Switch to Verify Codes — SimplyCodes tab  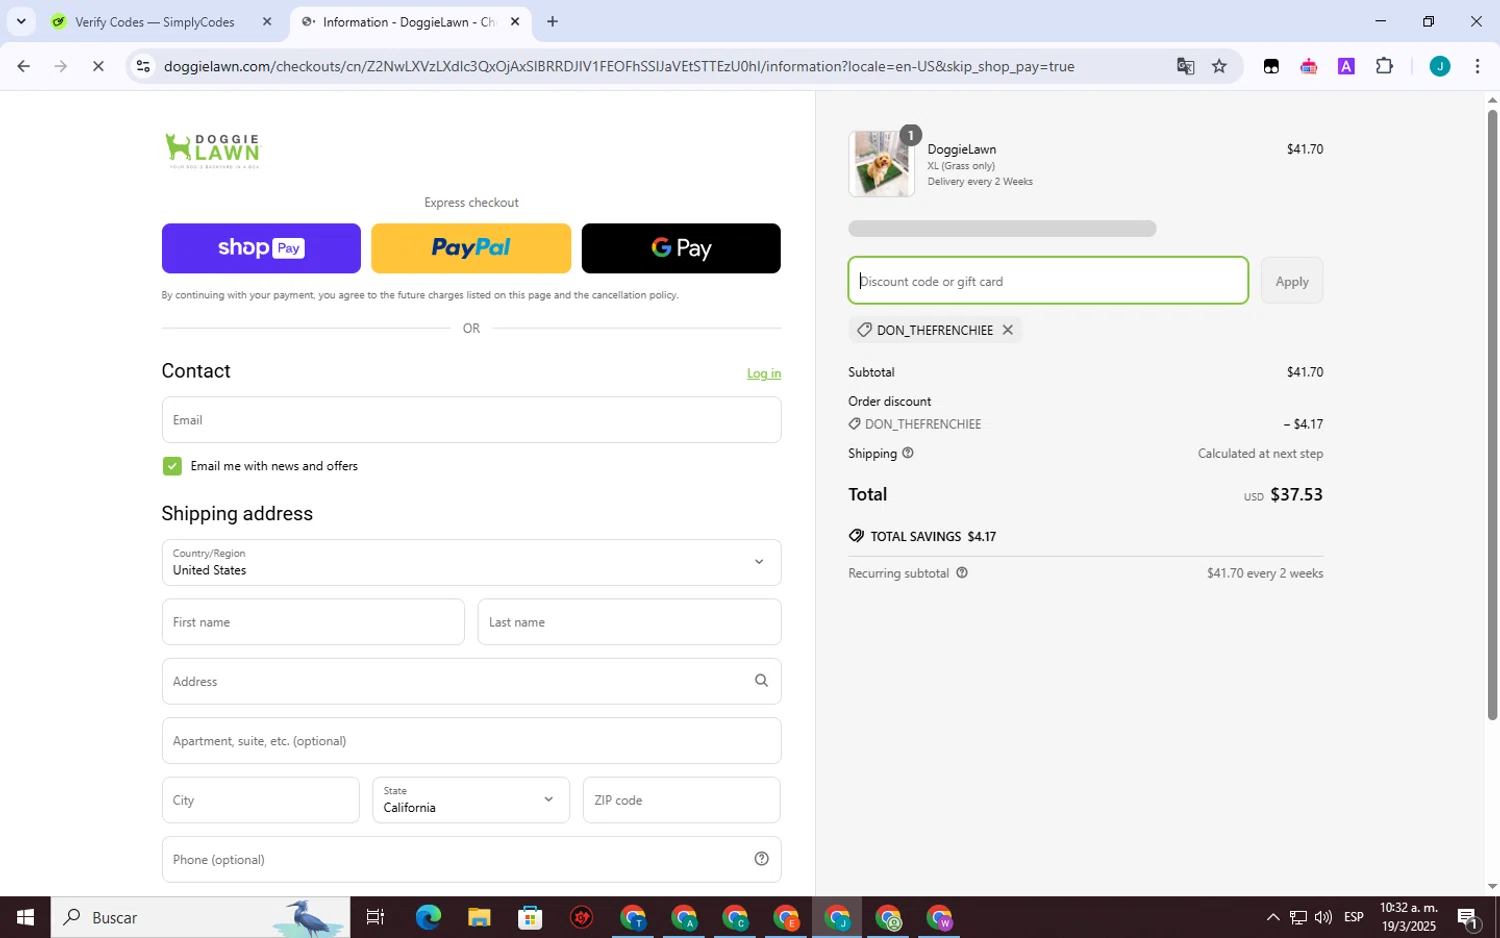pos(155,22)
